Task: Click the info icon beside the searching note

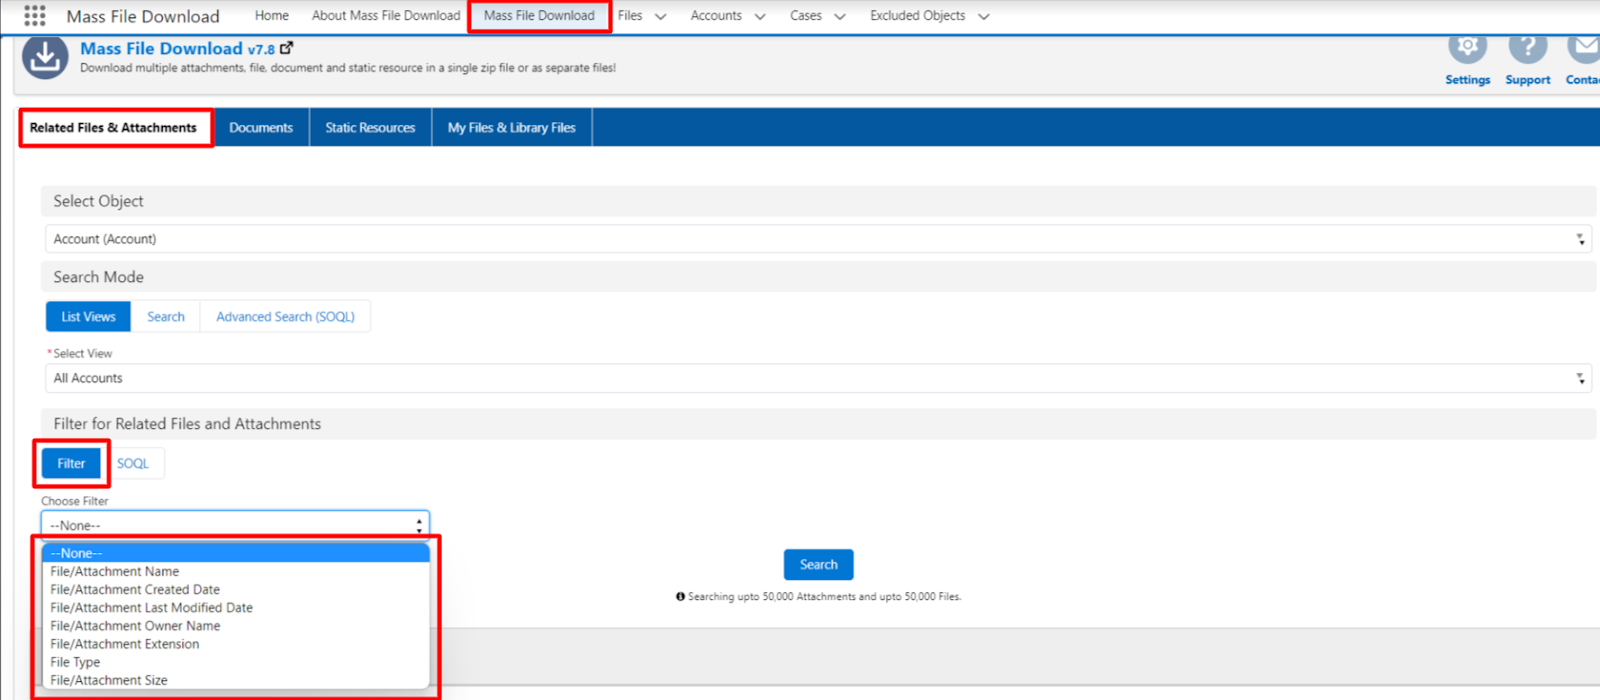Action: 680,597
